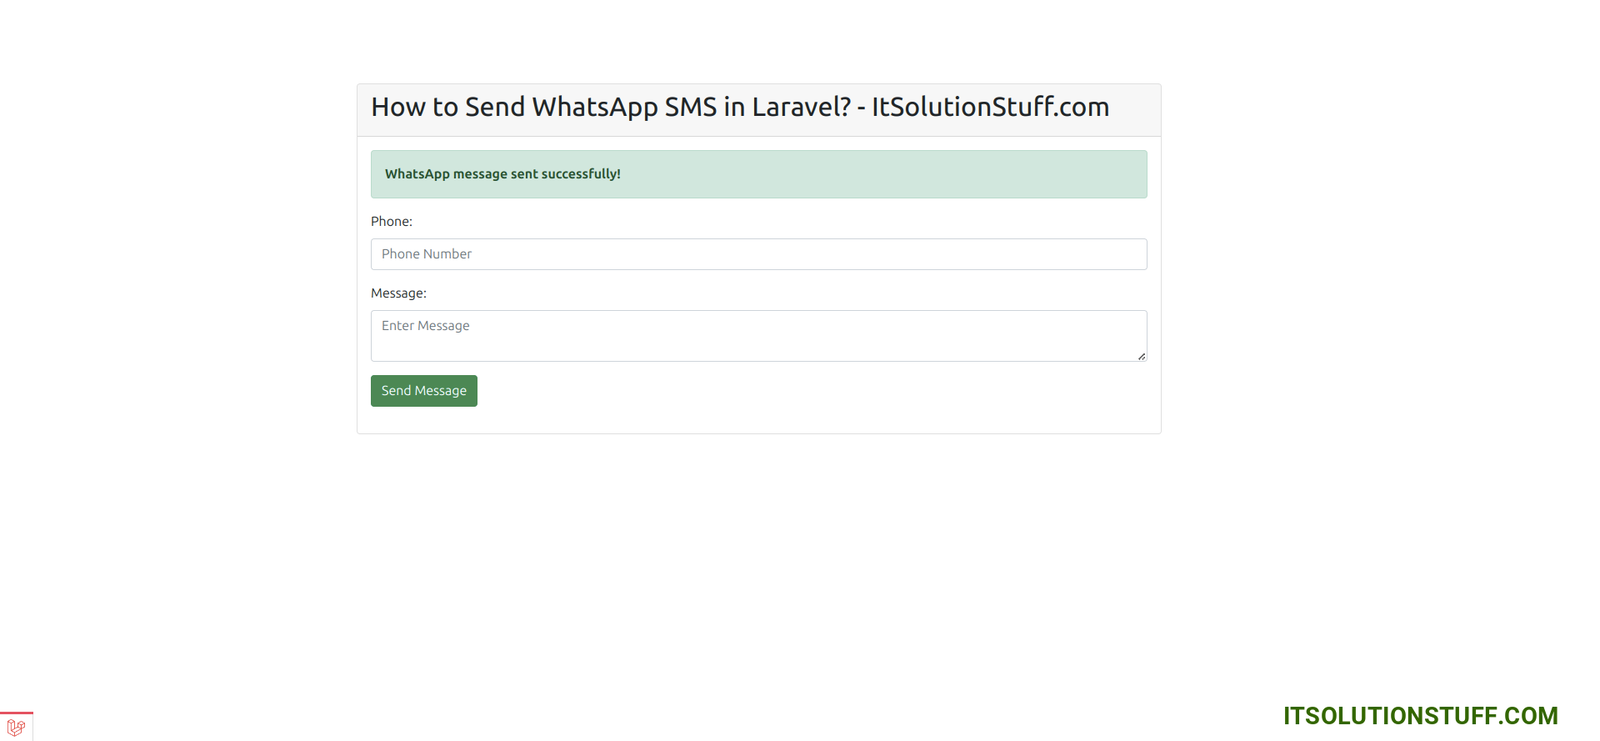Click the green success alert banner background

pyautogui.click(x=900, y=174)
